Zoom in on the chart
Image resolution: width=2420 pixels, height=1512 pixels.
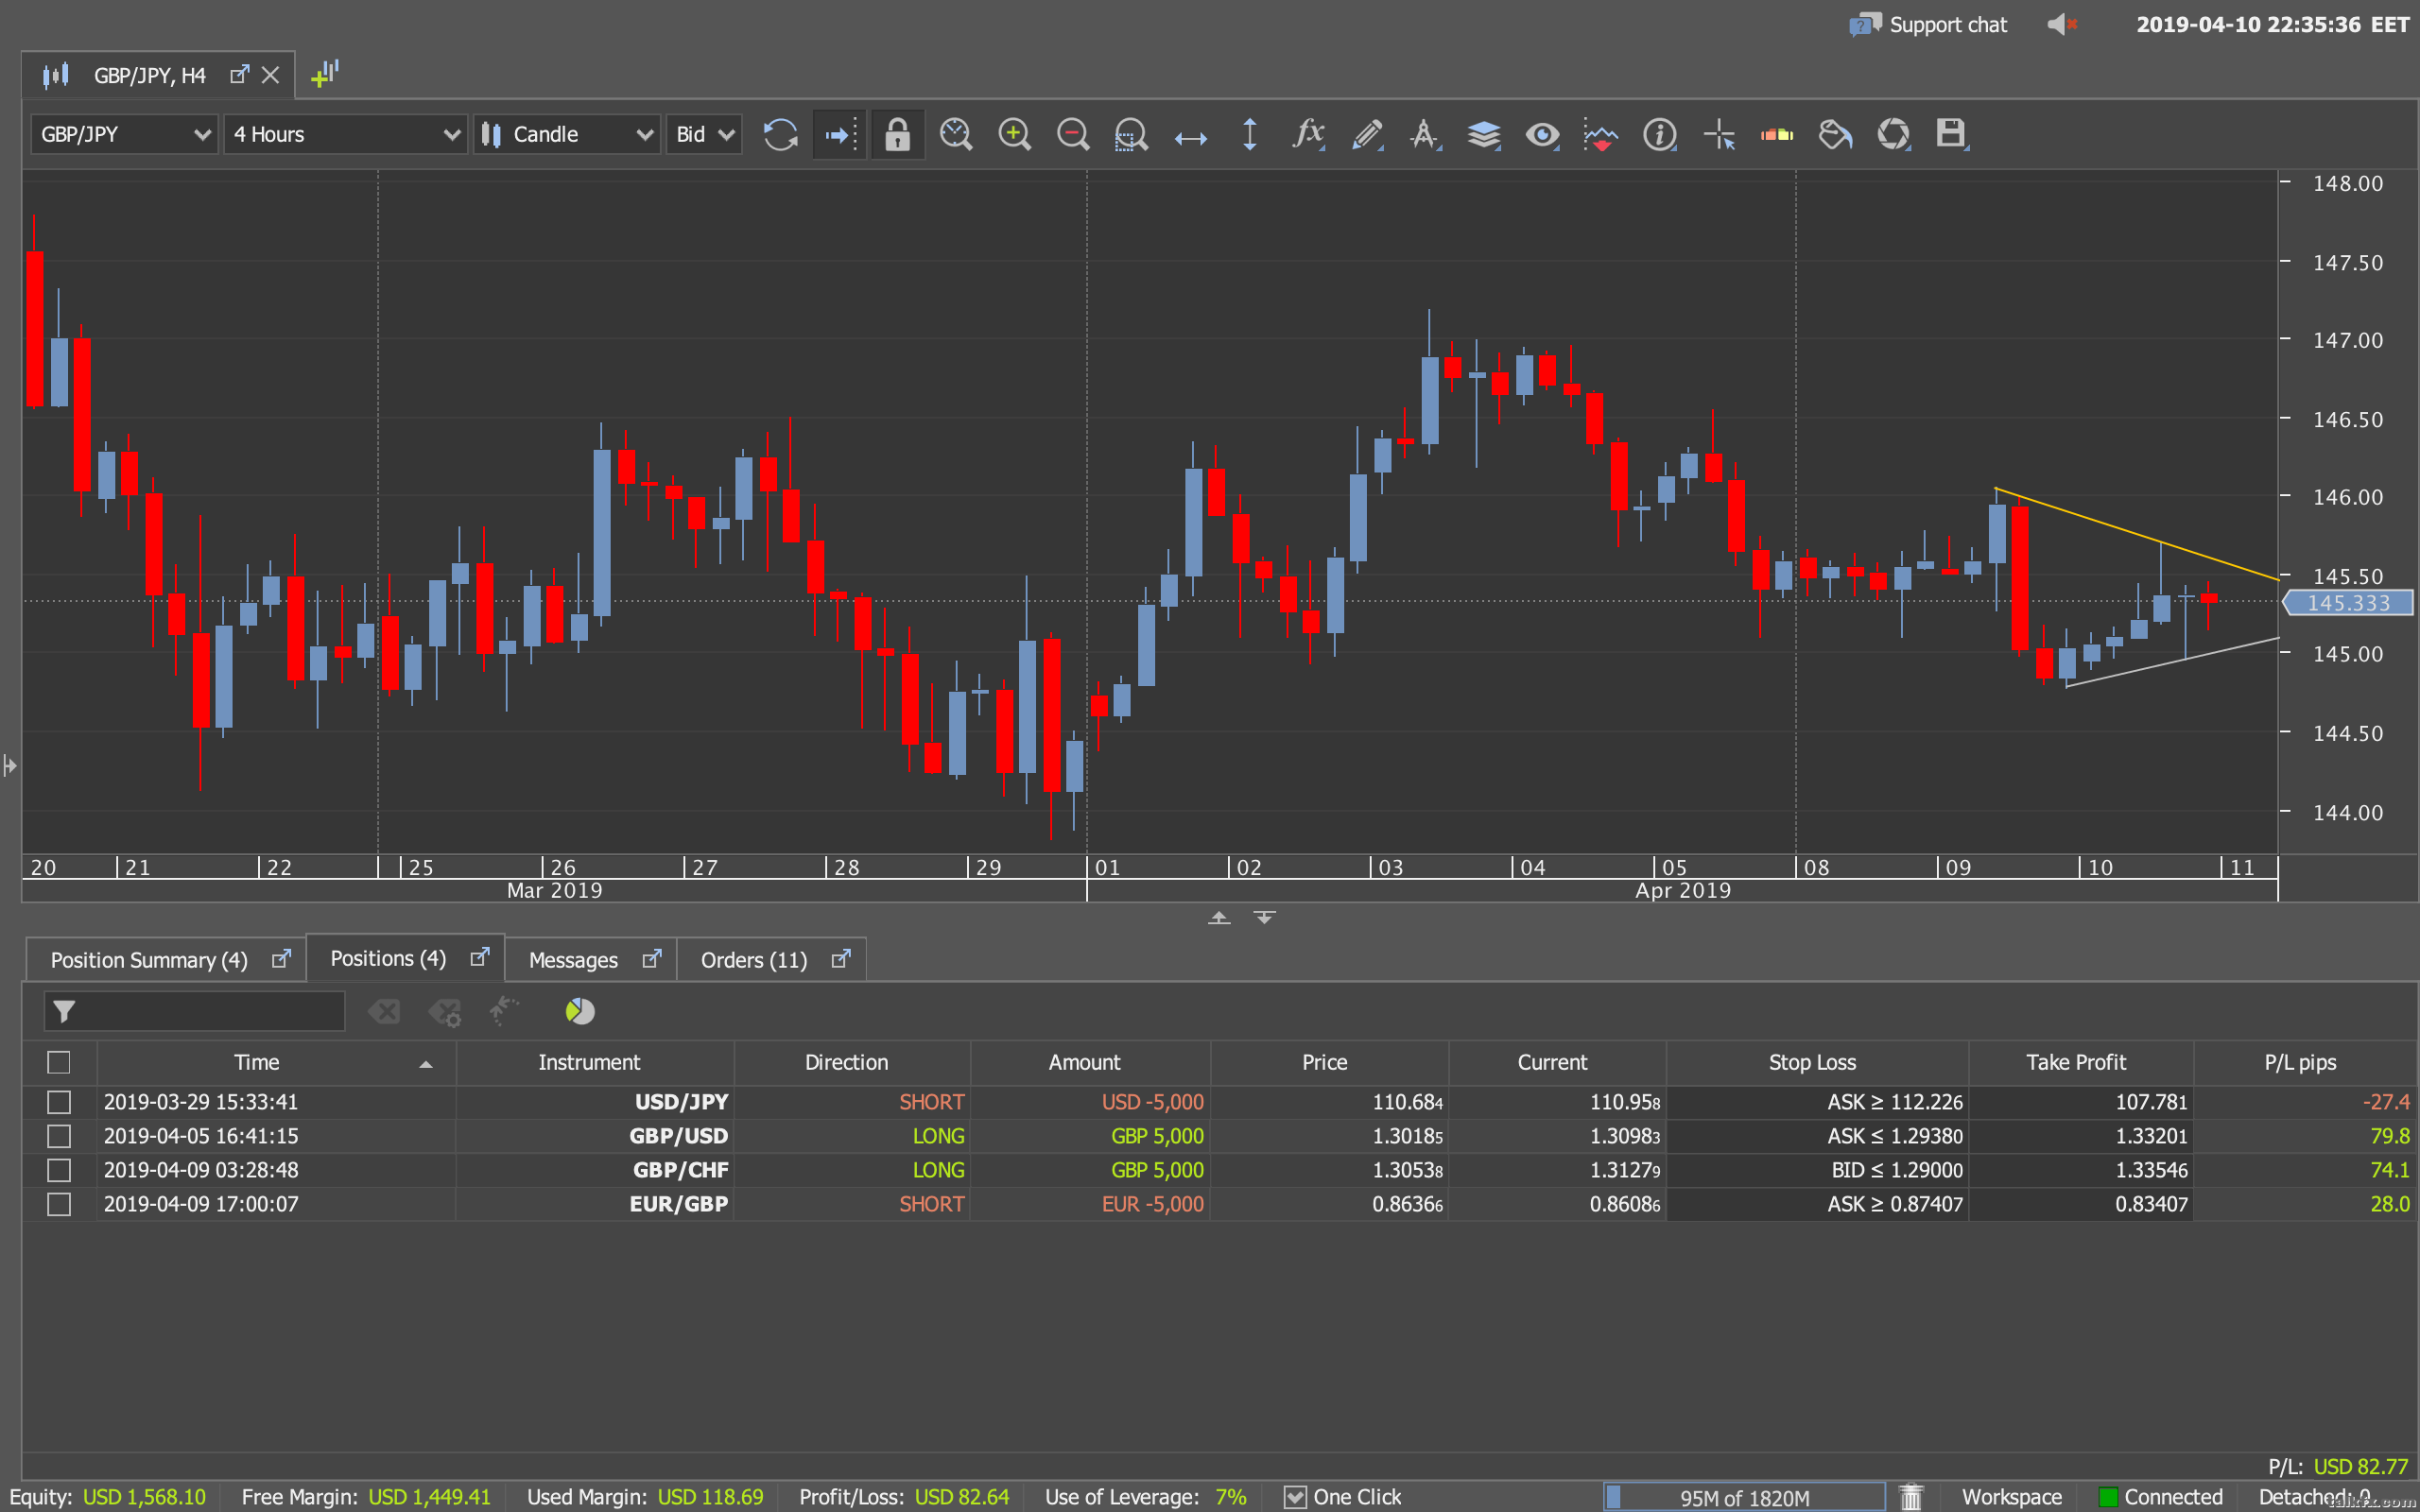(x=1014, y=134)
